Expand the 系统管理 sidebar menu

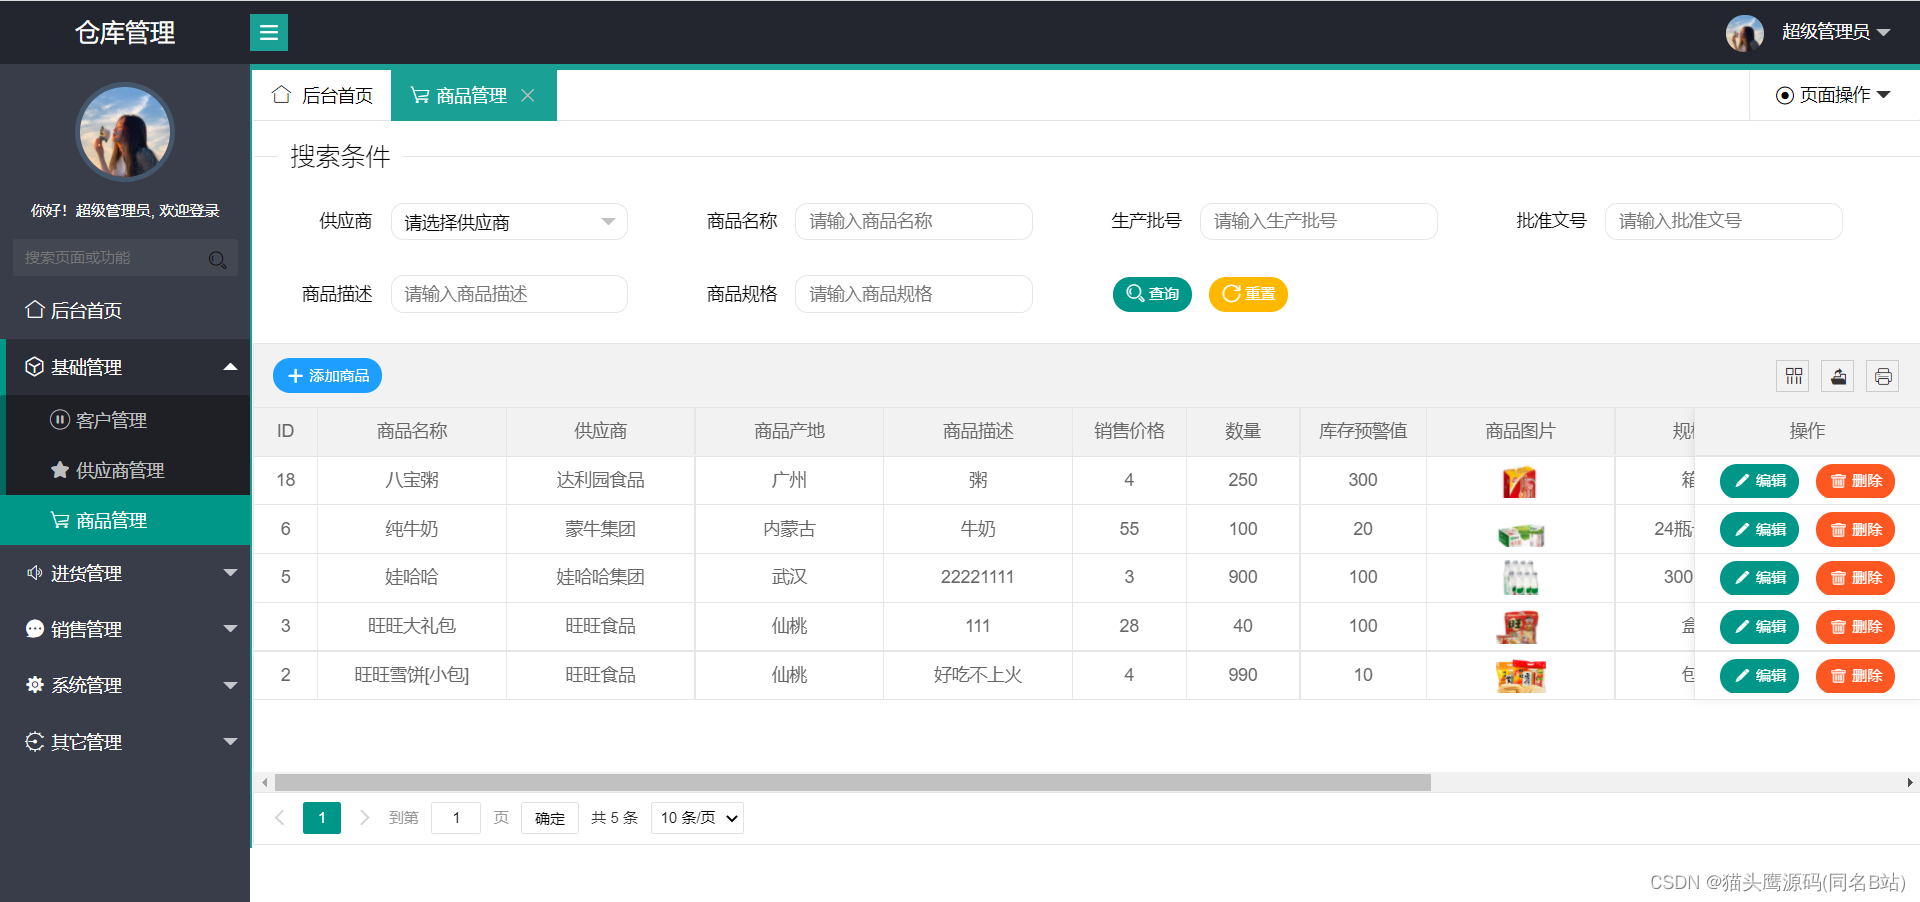click(125, 685)
